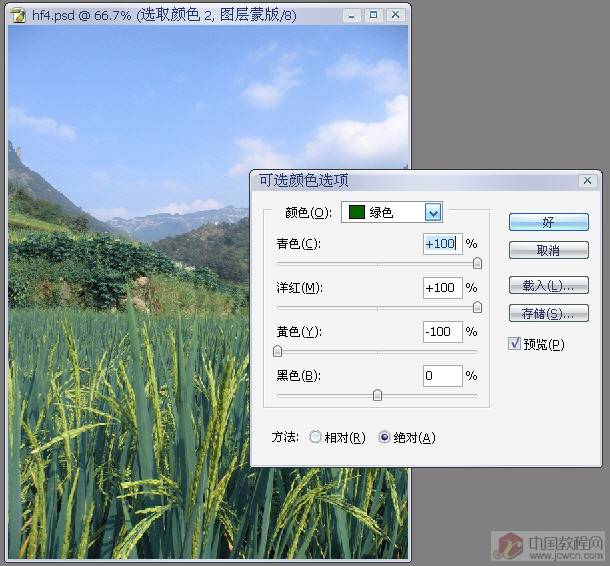The height and width of the screenshot is (566, 610).
Task: Select the 相对(R) method radio button
Action: 316,438
